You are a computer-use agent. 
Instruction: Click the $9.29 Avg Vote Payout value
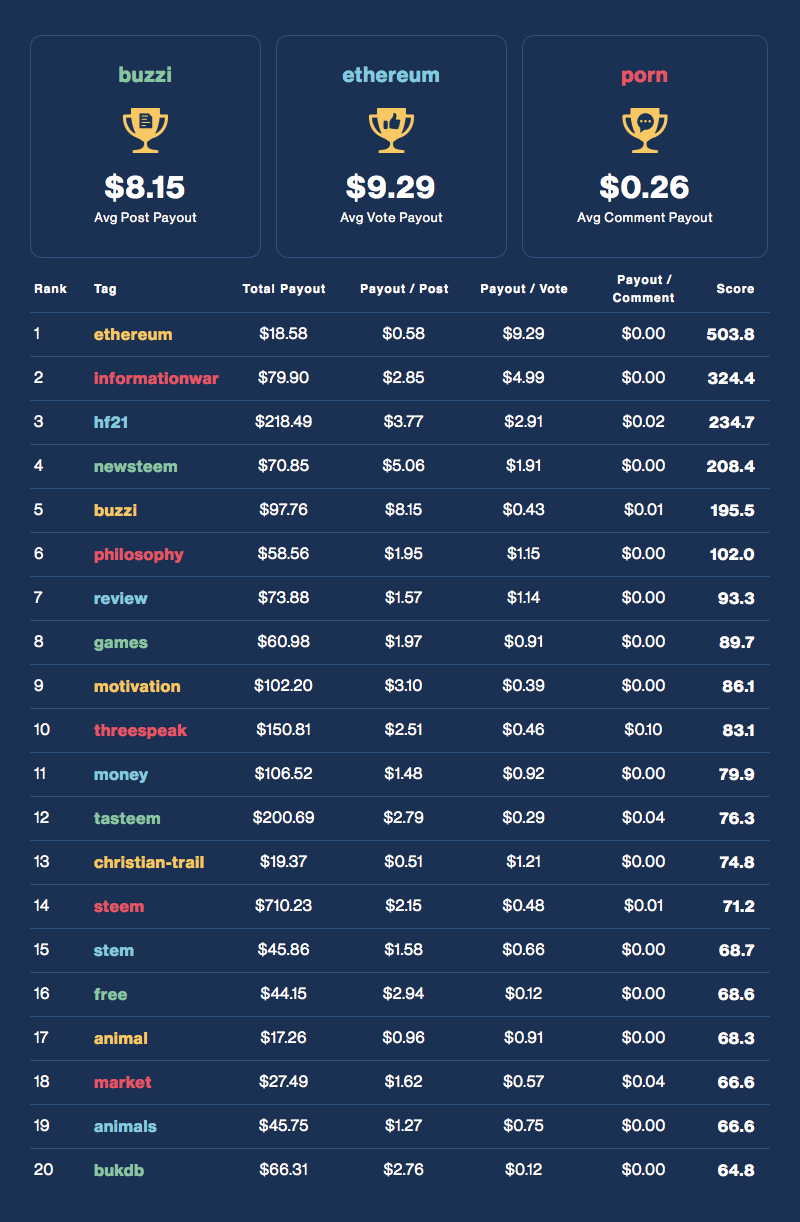391,187
